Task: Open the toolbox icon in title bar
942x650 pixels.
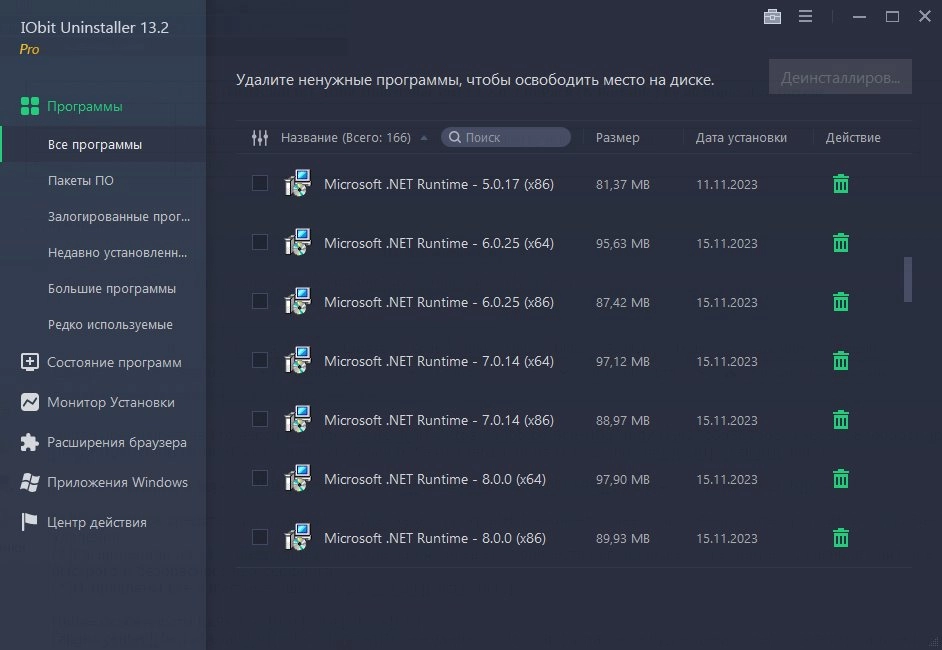Action: [772, 17]
